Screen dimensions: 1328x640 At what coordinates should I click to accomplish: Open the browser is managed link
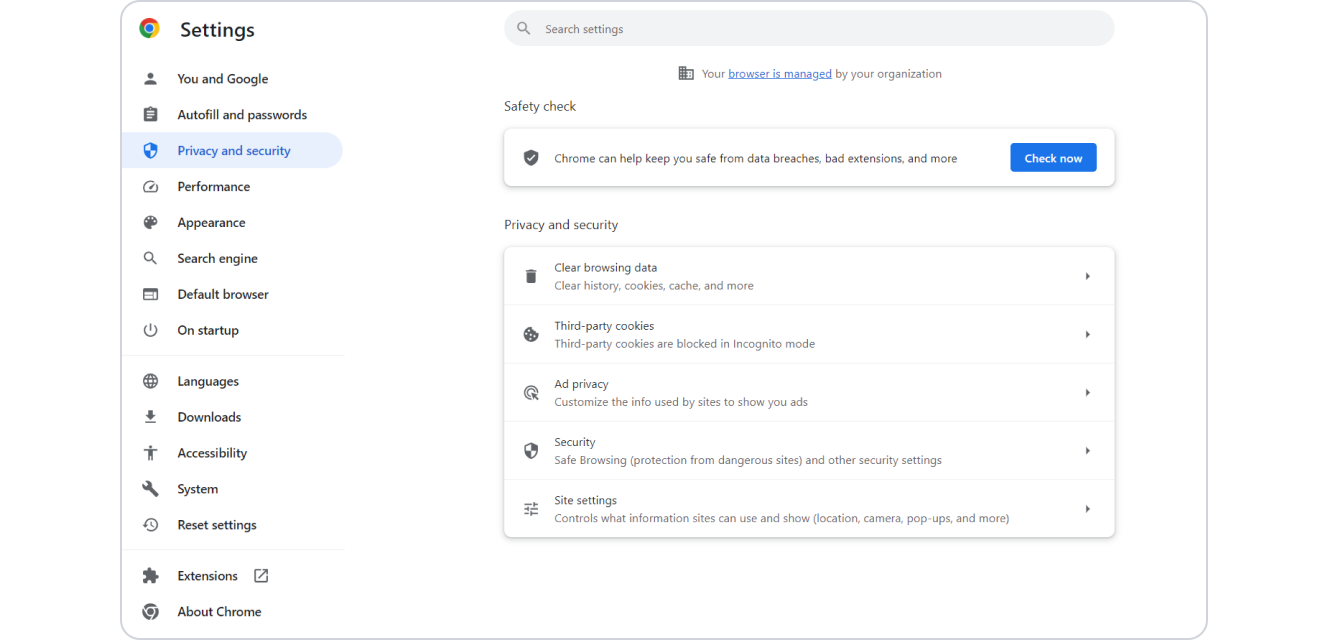pyautogui.click(x=779, y=72)
